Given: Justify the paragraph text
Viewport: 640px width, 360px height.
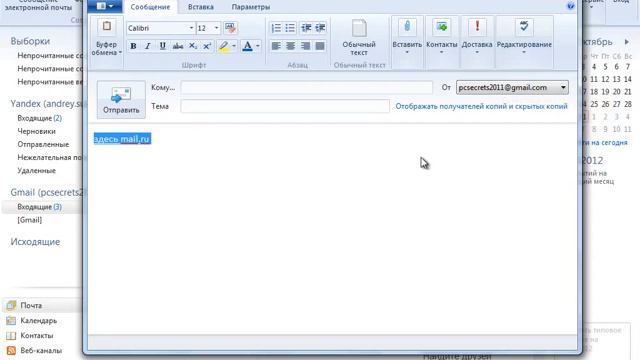Looking at the screenshot, I should click(x=320, y=46).
